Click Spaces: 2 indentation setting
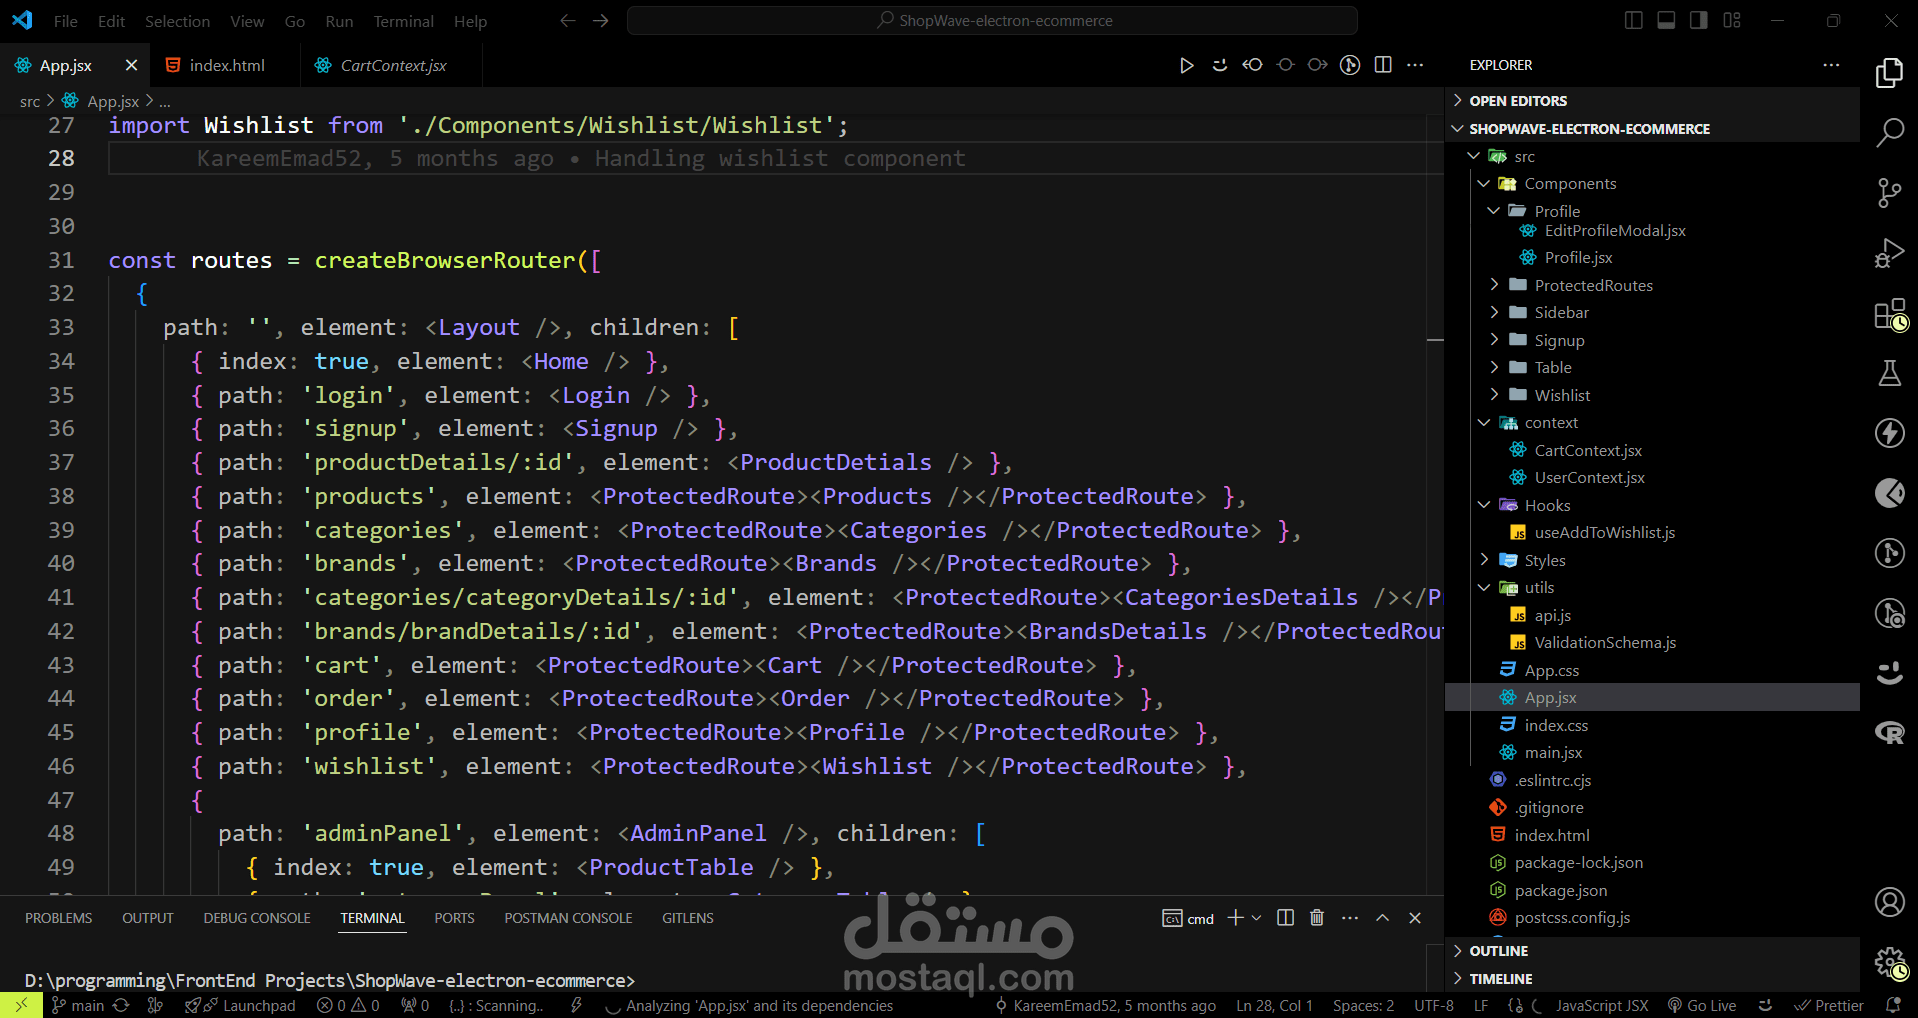 [1363, 1006]
